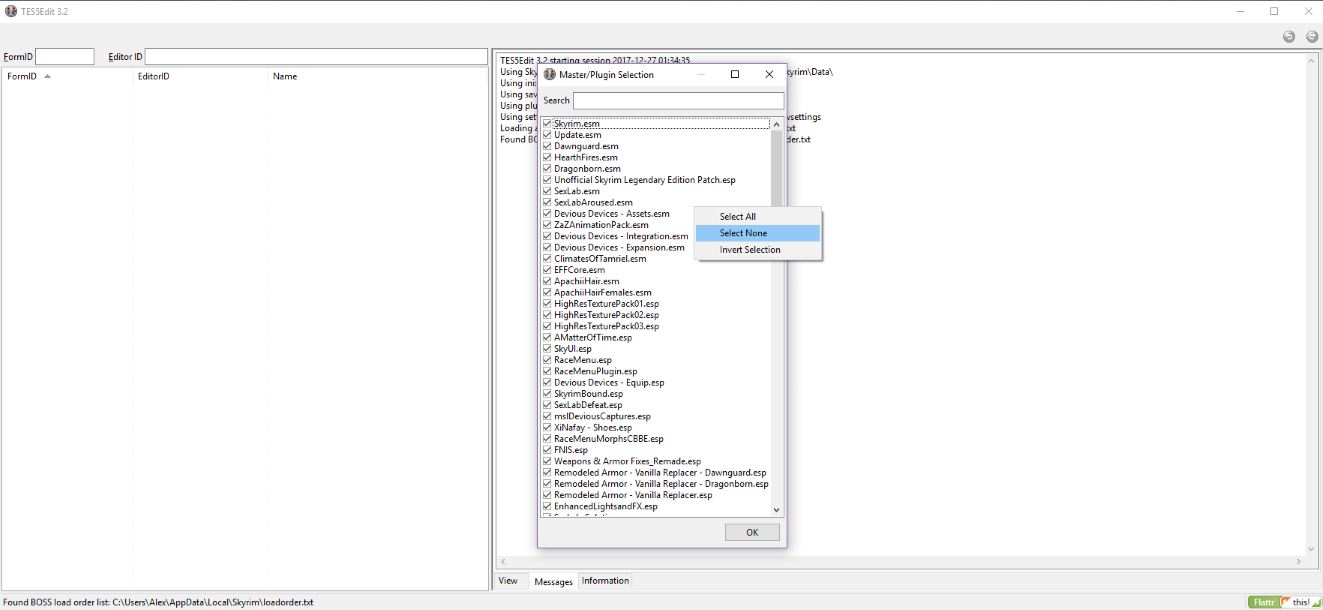Select Weapons & Armor Fixes_Remade.esp entry
Viewport: 1323px width, 610px height.
pyautogui.click(x=627, y=461)
